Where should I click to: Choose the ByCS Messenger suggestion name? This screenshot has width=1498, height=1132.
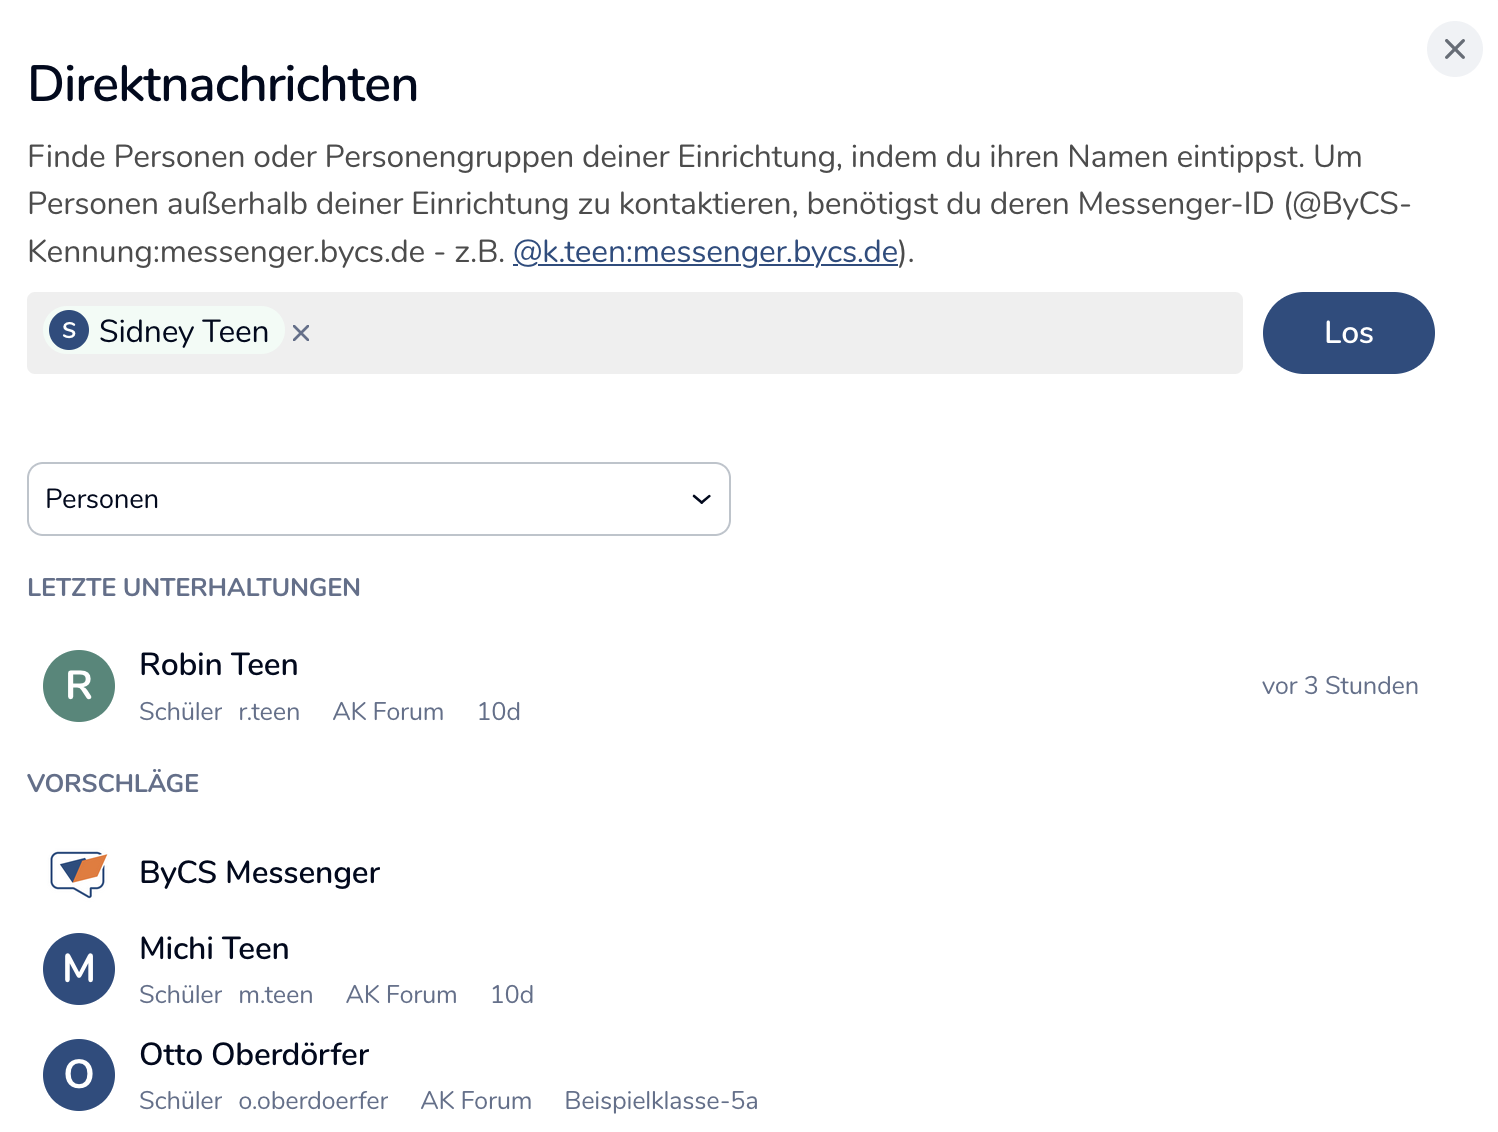[260, 873]
